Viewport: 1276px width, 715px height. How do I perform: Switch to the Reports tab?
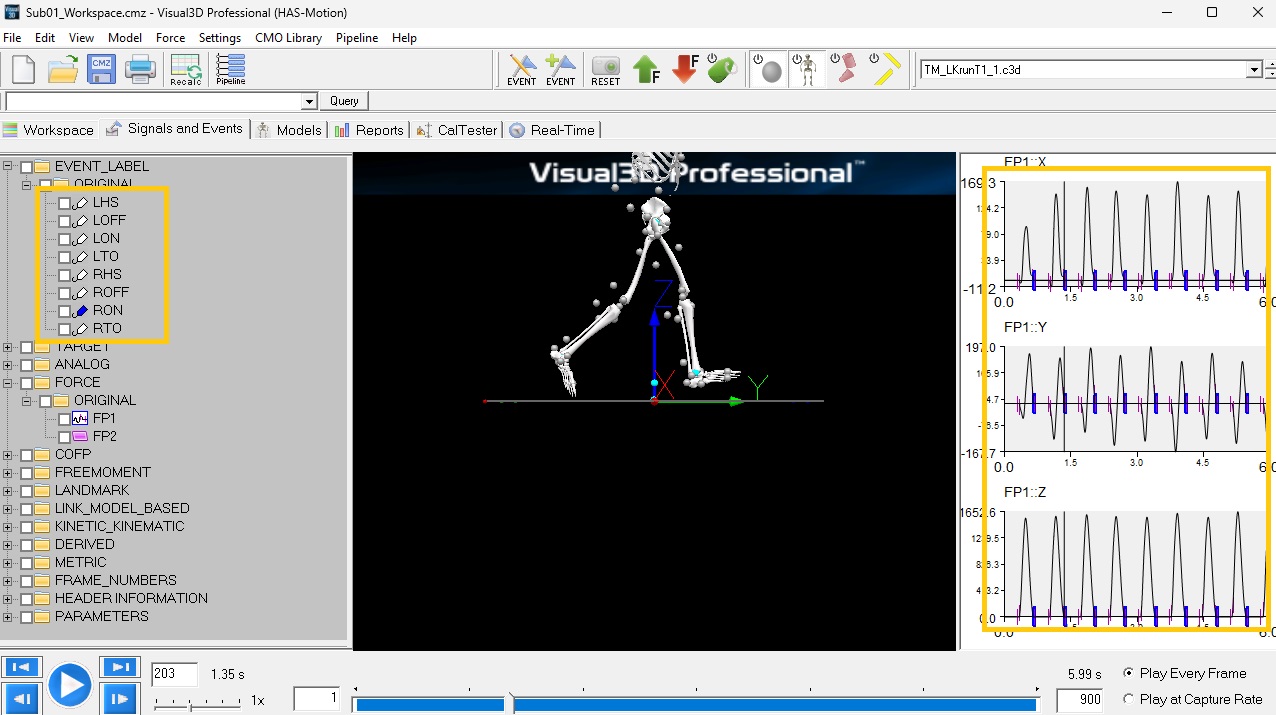pos(369,130)
